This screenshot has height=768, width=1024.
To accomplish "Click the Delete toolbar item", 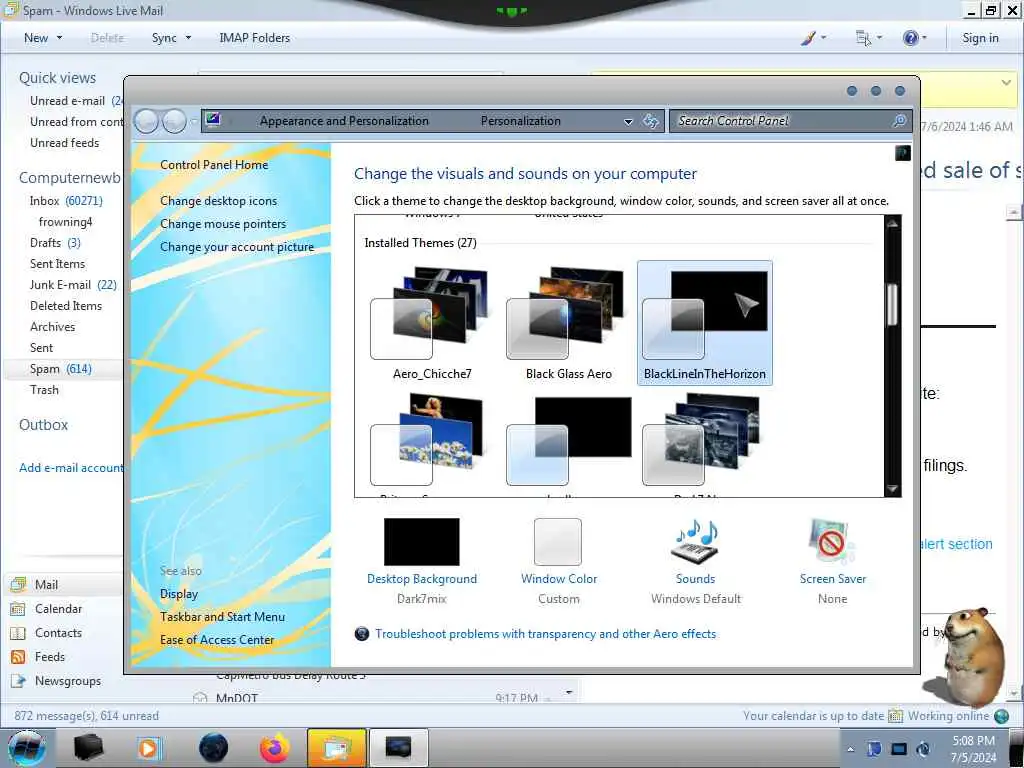I will tap(107, 38).
